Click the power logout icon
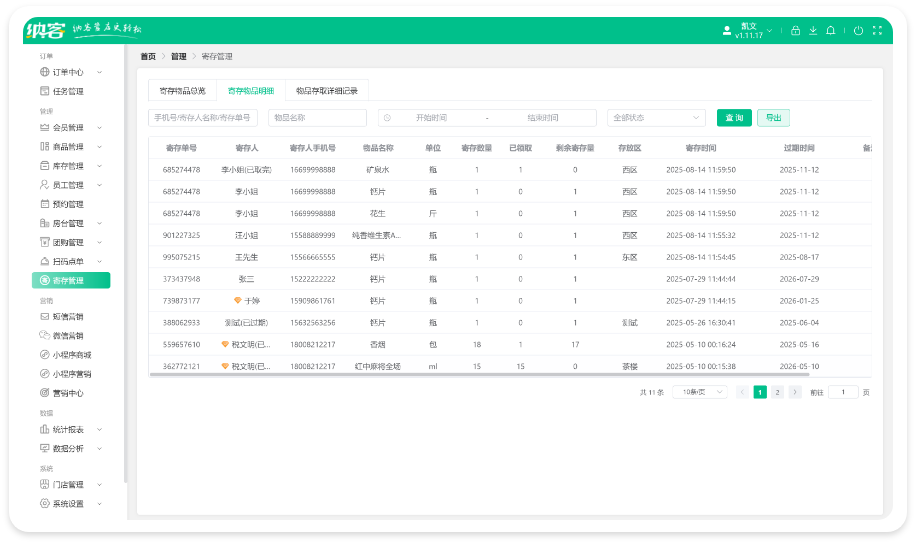The image size is (916, 544). point(858,31)
